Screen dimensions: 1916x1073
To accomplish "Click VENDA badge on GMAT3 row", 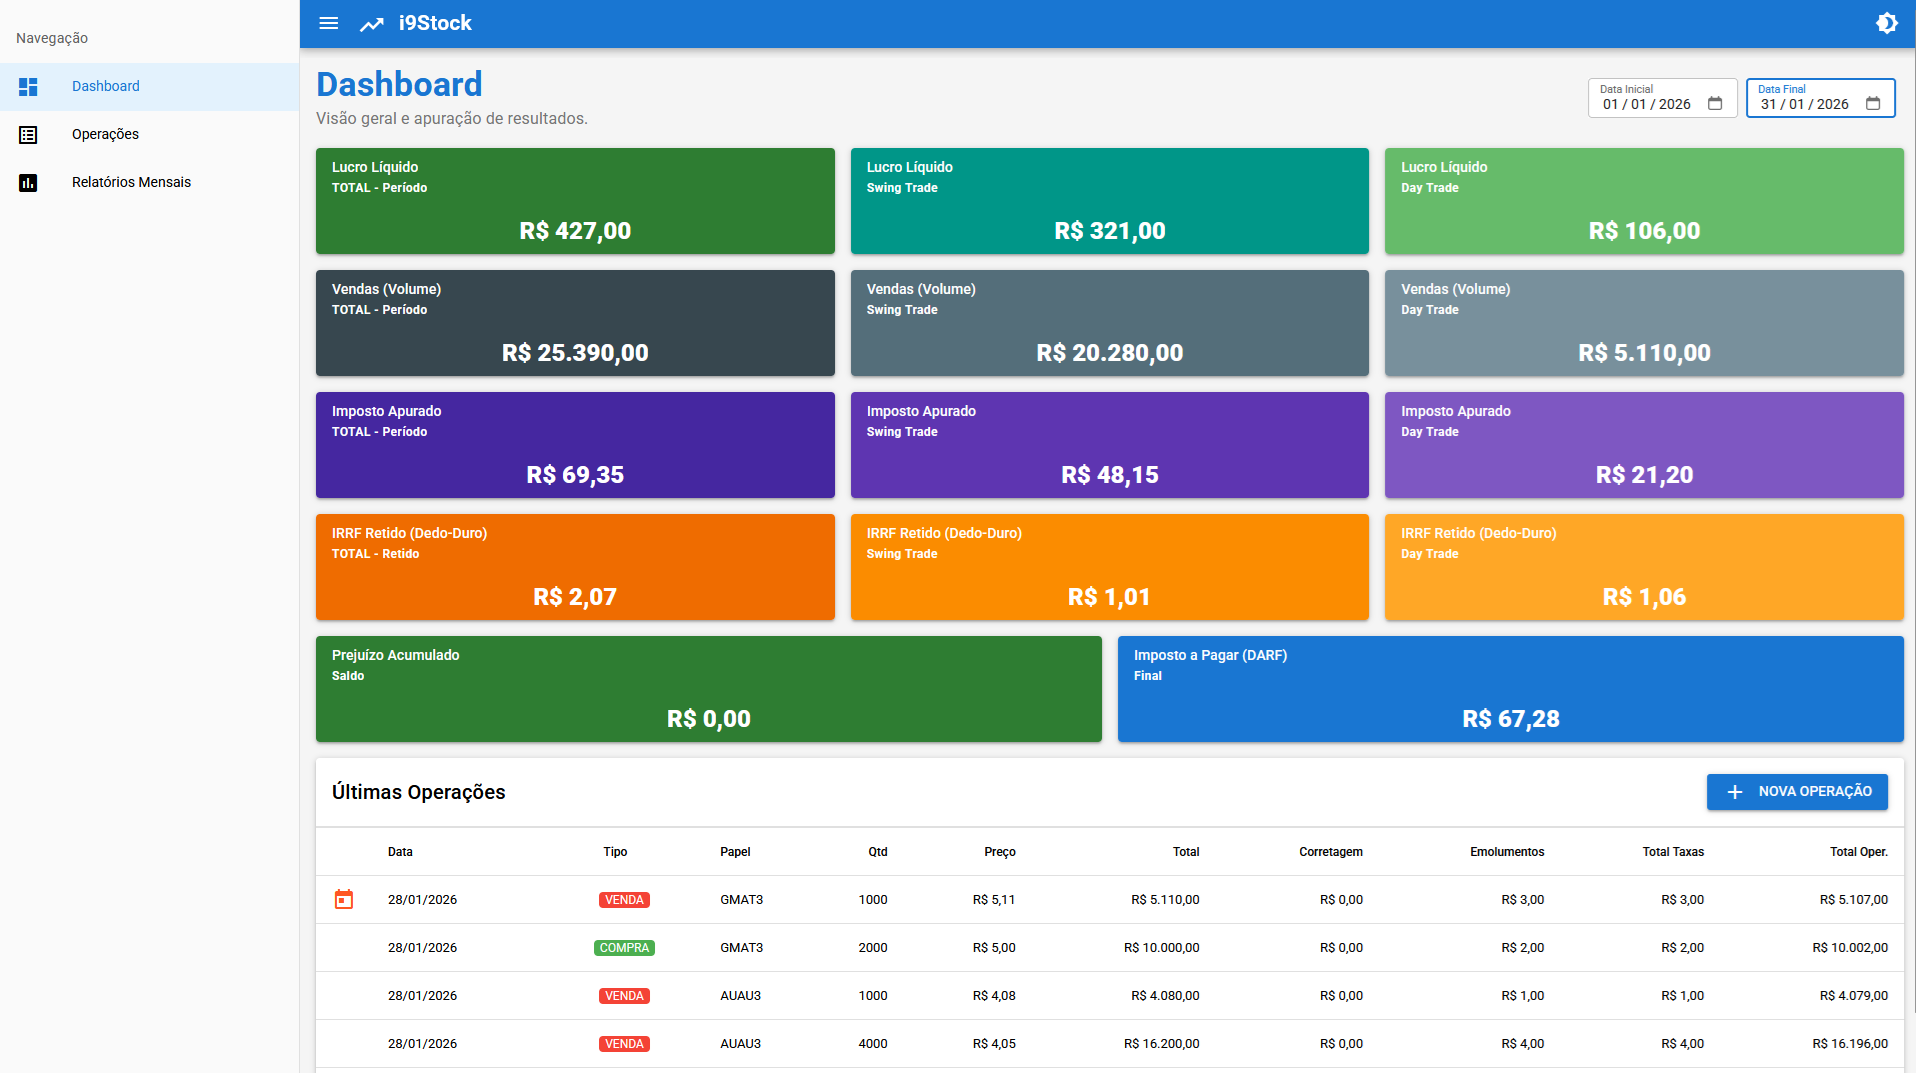I will coord(624,900).
